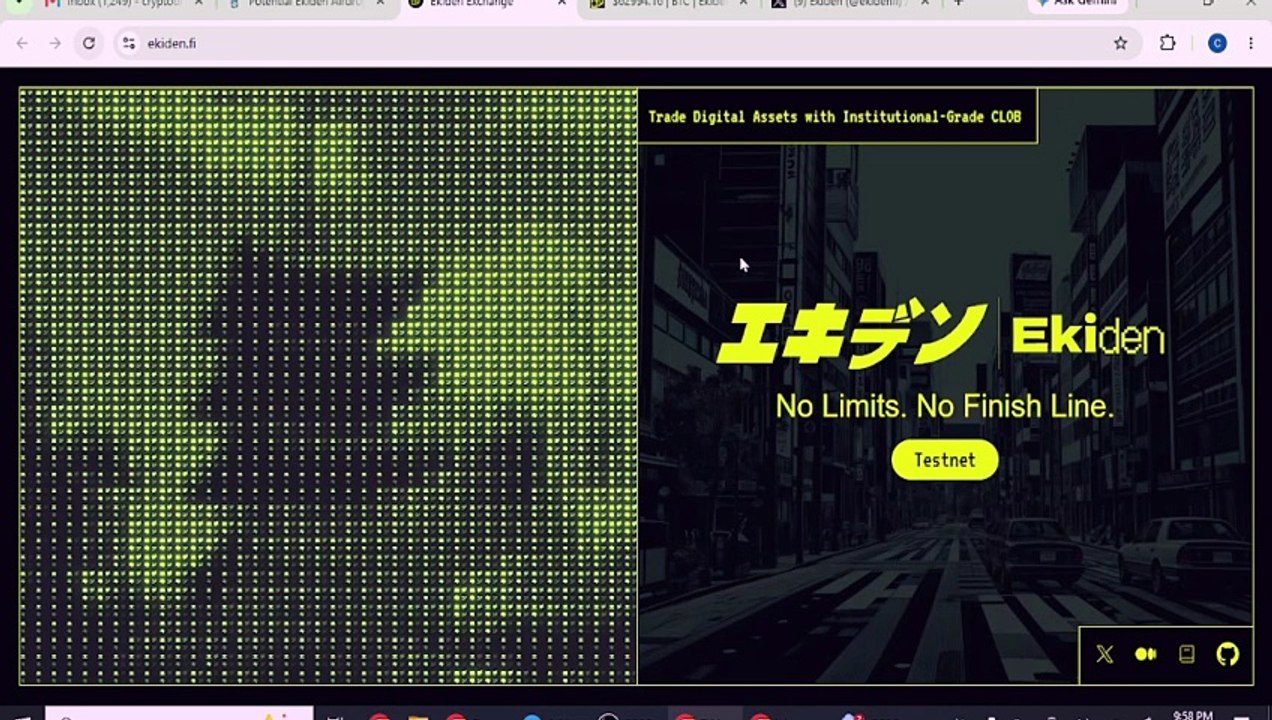The height and width of the screenshot is (720, 1272).
Task: Open Chrome three-dot menu
Action: (x=1251, y=43)
